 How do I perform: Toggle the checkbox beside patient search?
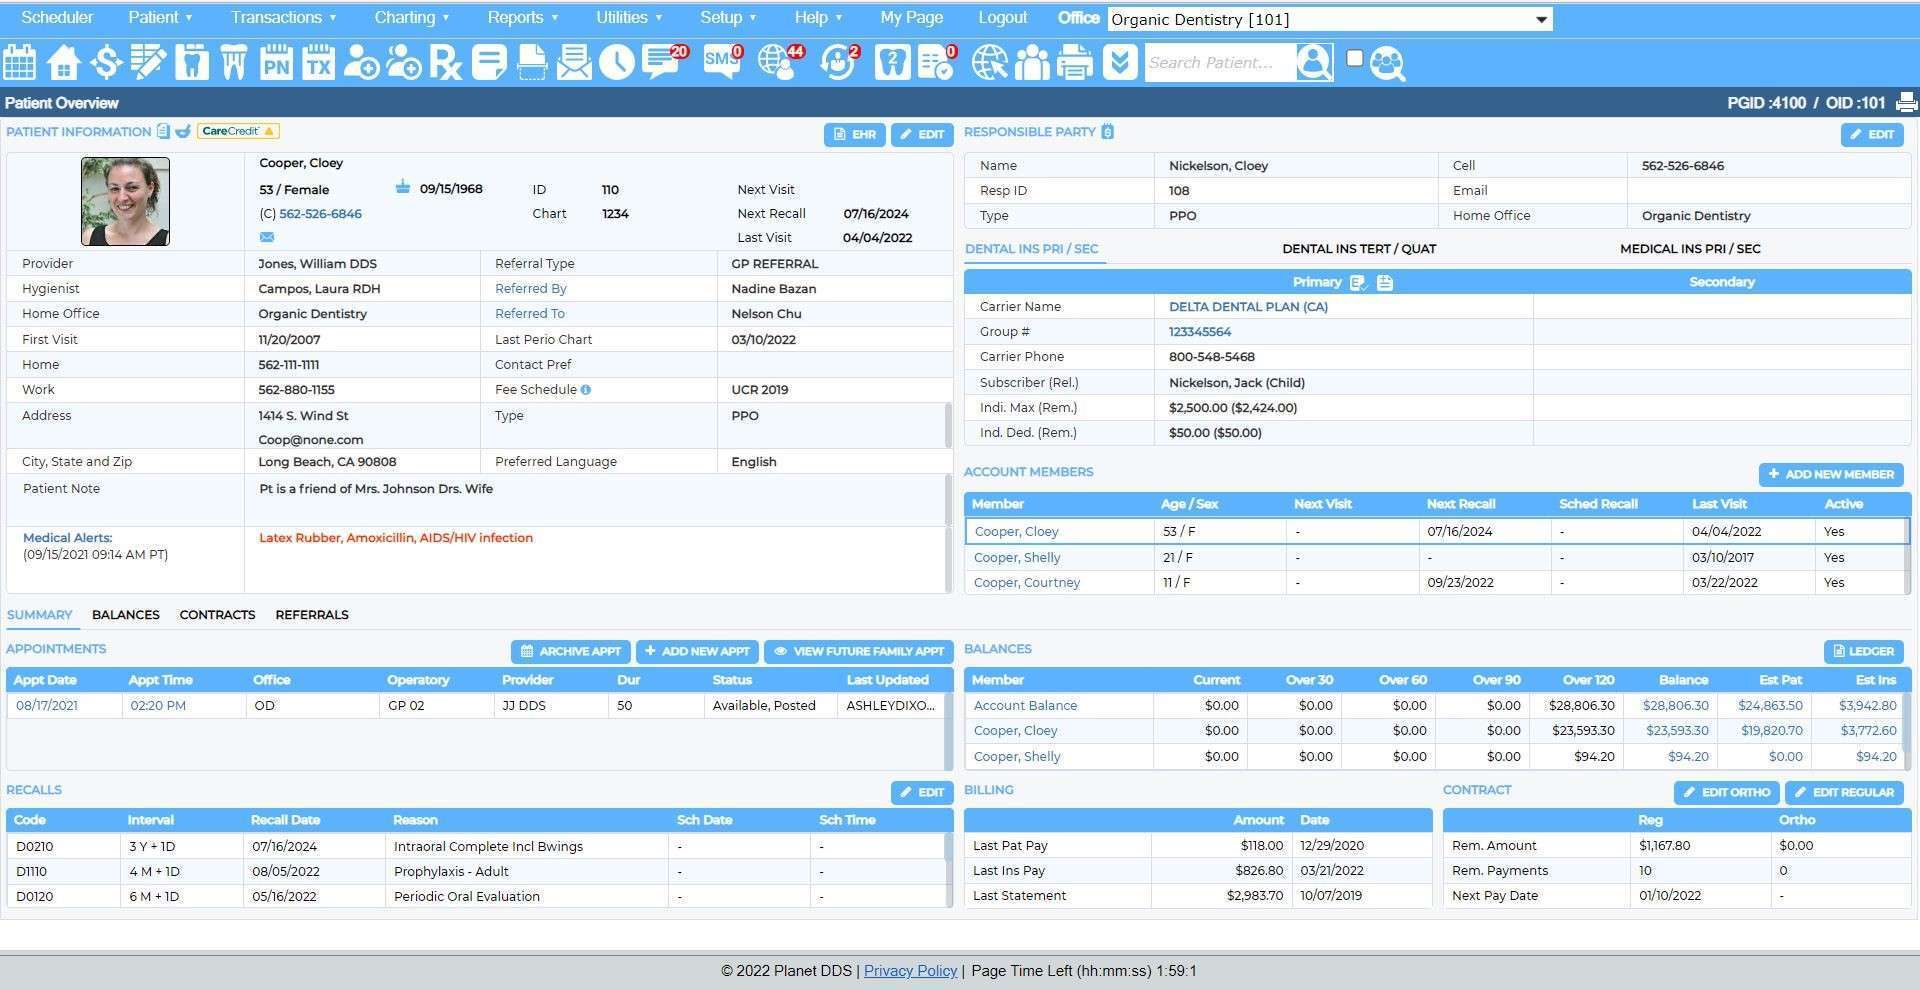[1355, 58]
